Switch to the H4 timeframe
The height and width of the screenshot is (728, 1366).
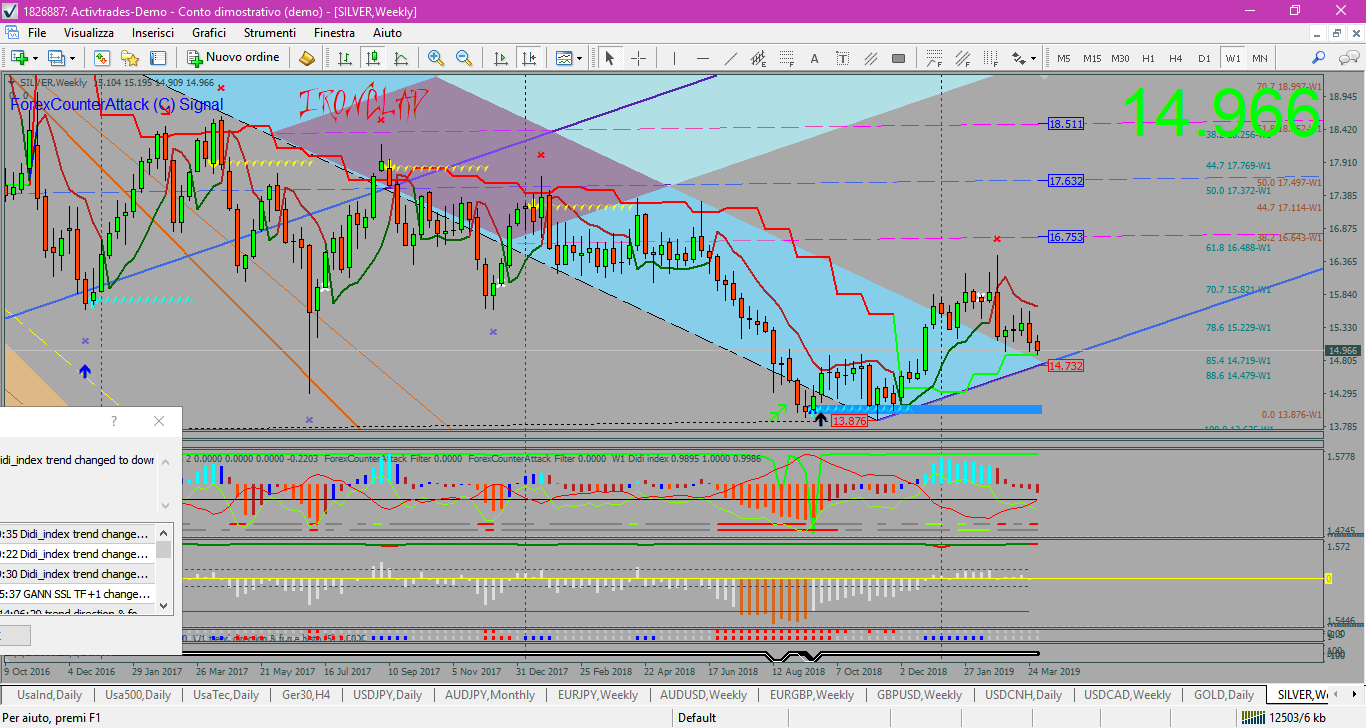pyautogui.click(x=1176, y=58)
